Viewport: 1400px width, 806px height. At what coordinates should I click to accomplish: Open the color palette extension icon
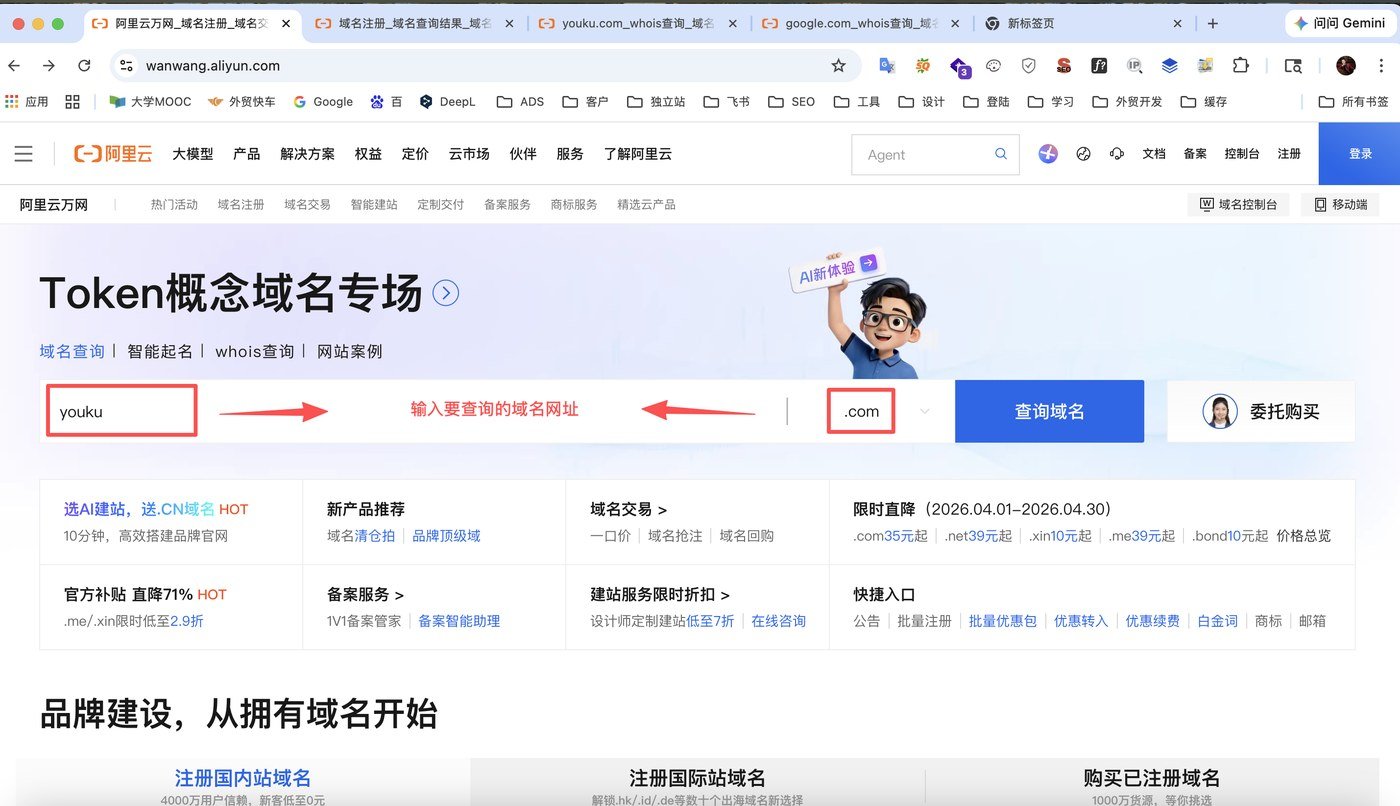994,66
